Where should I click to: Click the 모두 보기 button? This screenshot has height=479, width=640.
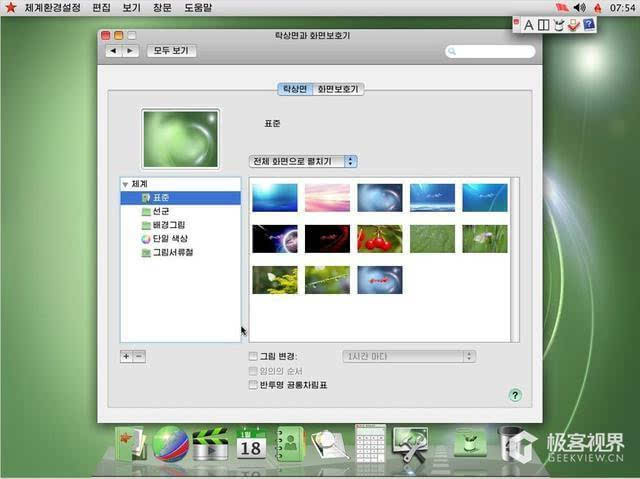click(x=172, y=50)
